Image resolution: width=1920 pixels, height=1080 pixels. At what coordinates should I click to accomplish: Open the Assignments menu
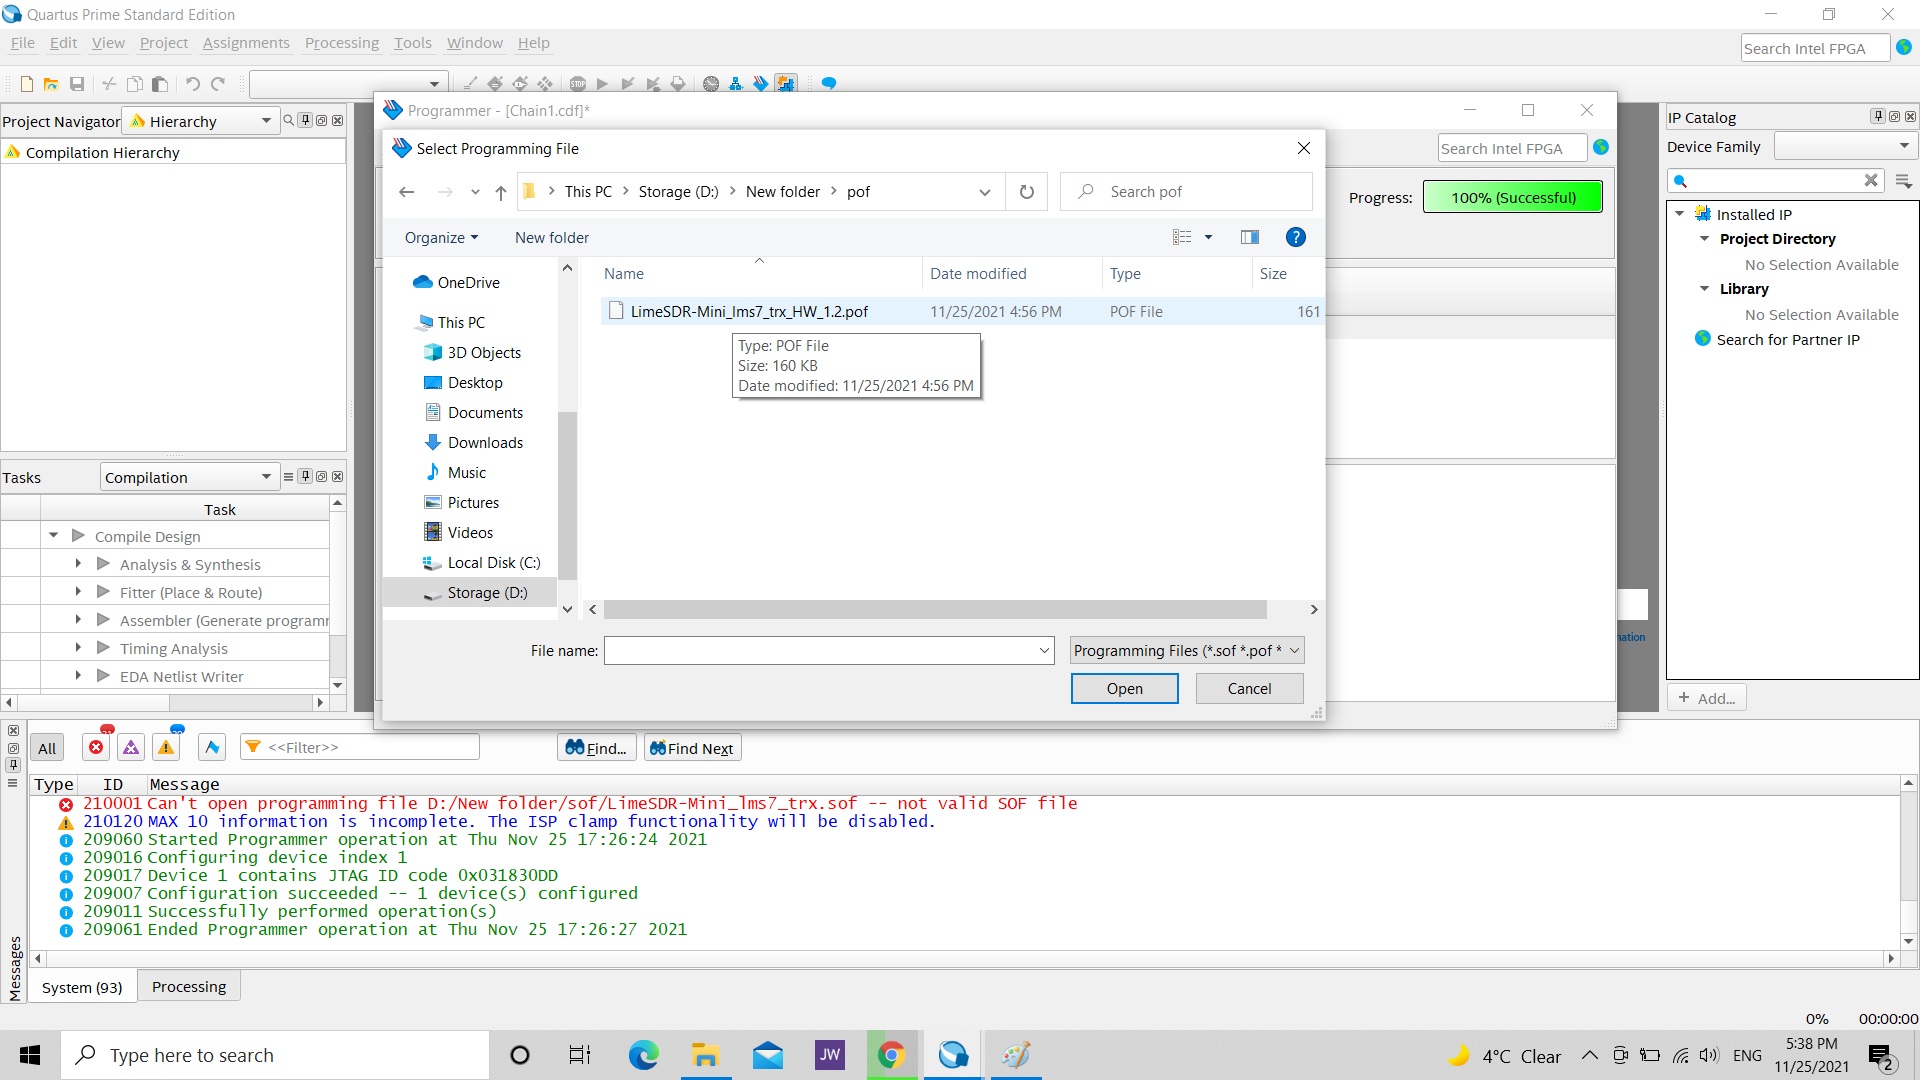click(246, 43)
